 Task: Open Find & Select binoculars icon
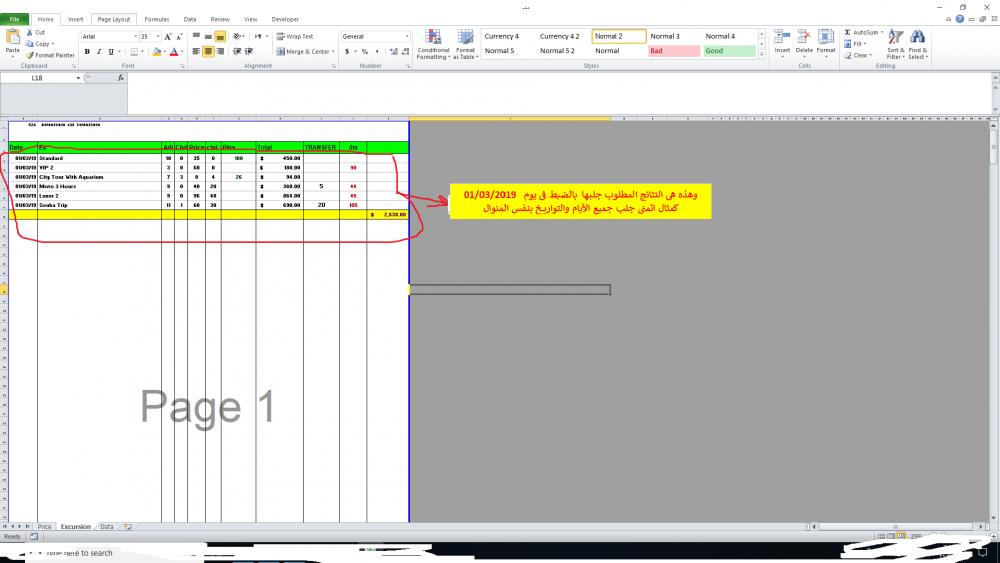coord(918,43)
